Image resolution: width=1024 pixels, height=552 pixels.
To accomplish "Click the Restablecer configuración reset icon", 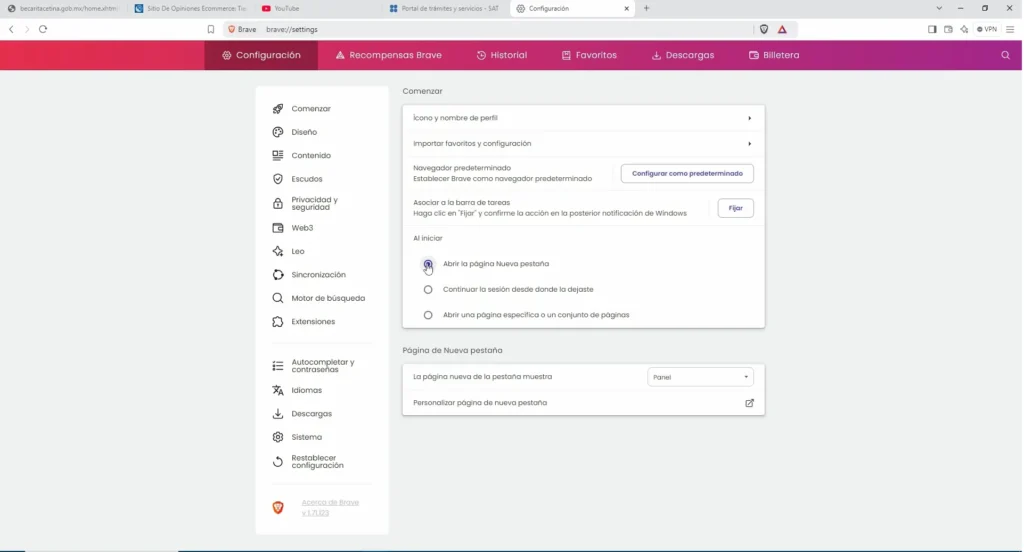I will coord(278,462).
